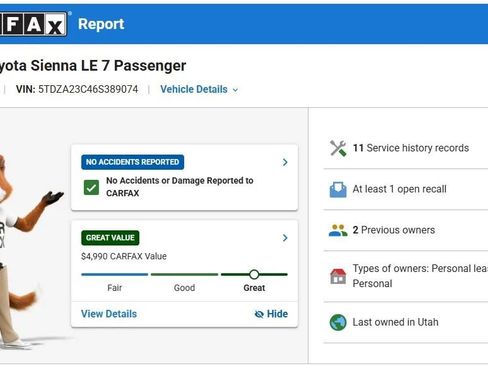
Task: Click the VIN number 5TDZA23C46S389074
Action: (88, 89)
